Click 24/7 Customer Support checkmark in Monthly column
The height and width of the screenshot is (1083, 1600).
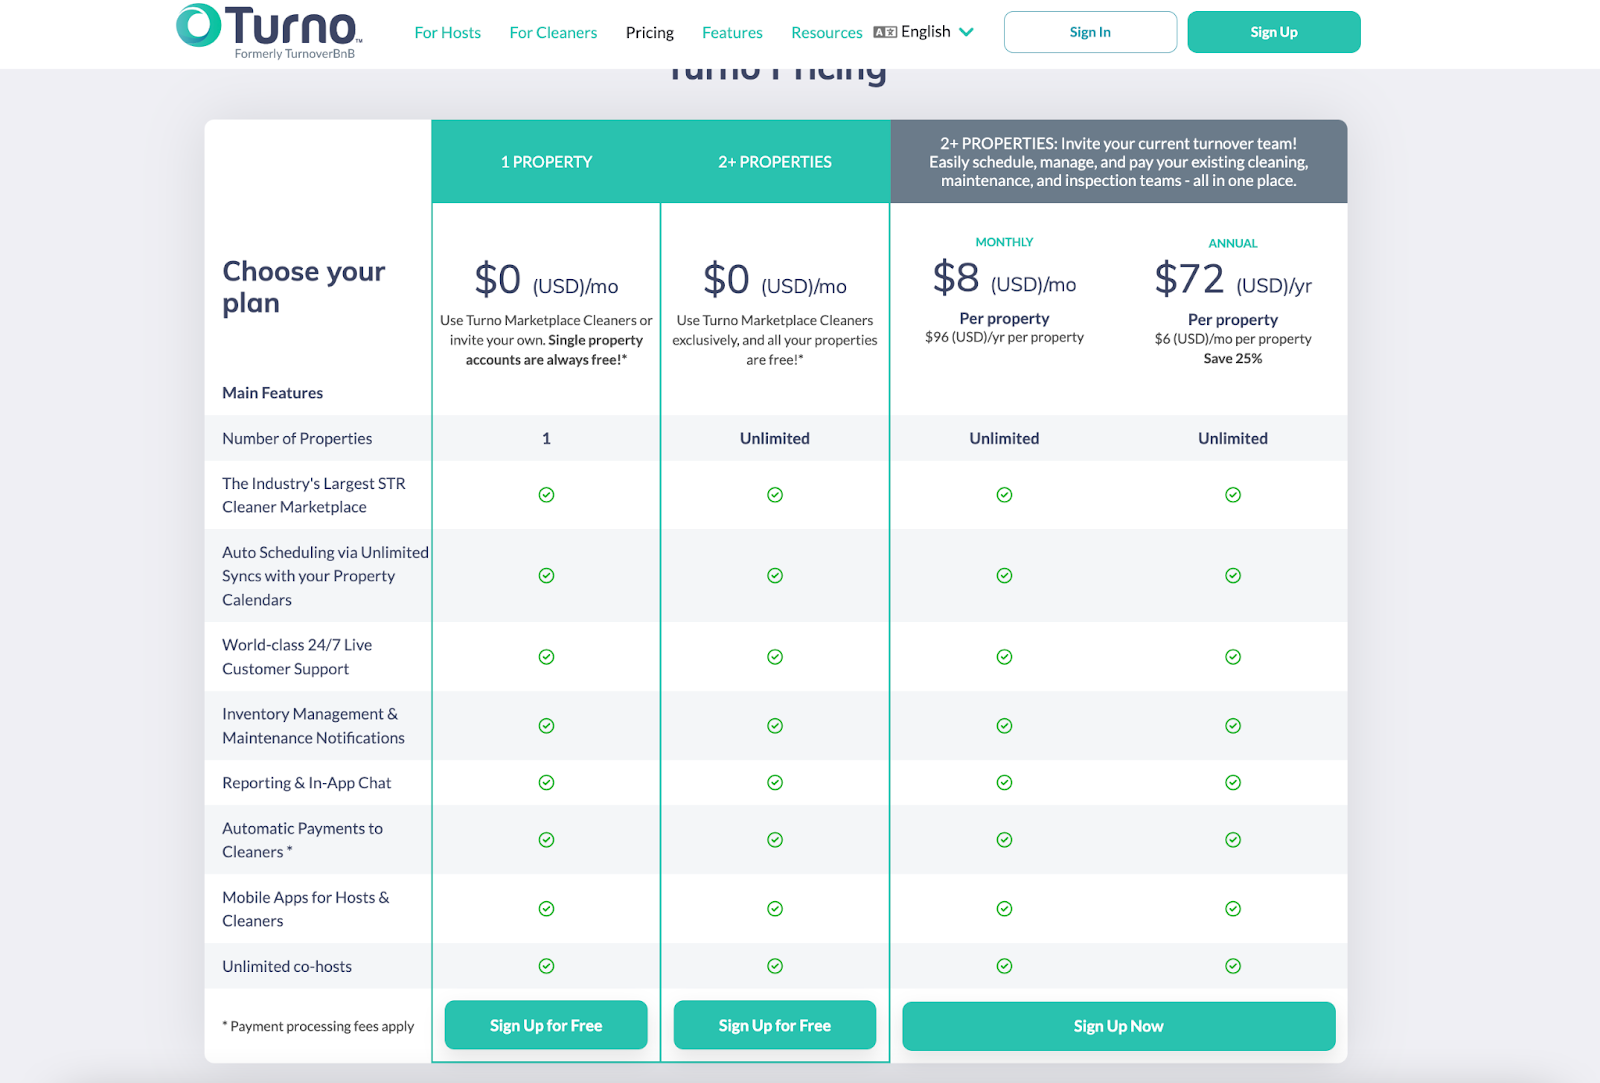point(1004,656)
